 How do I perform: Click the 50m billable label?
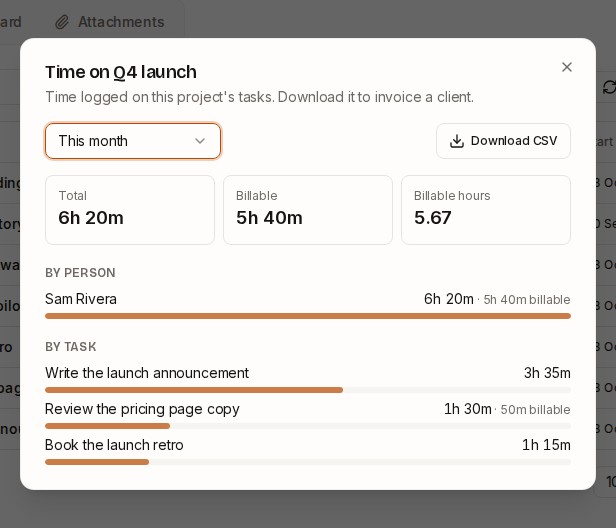coord(535,410)
